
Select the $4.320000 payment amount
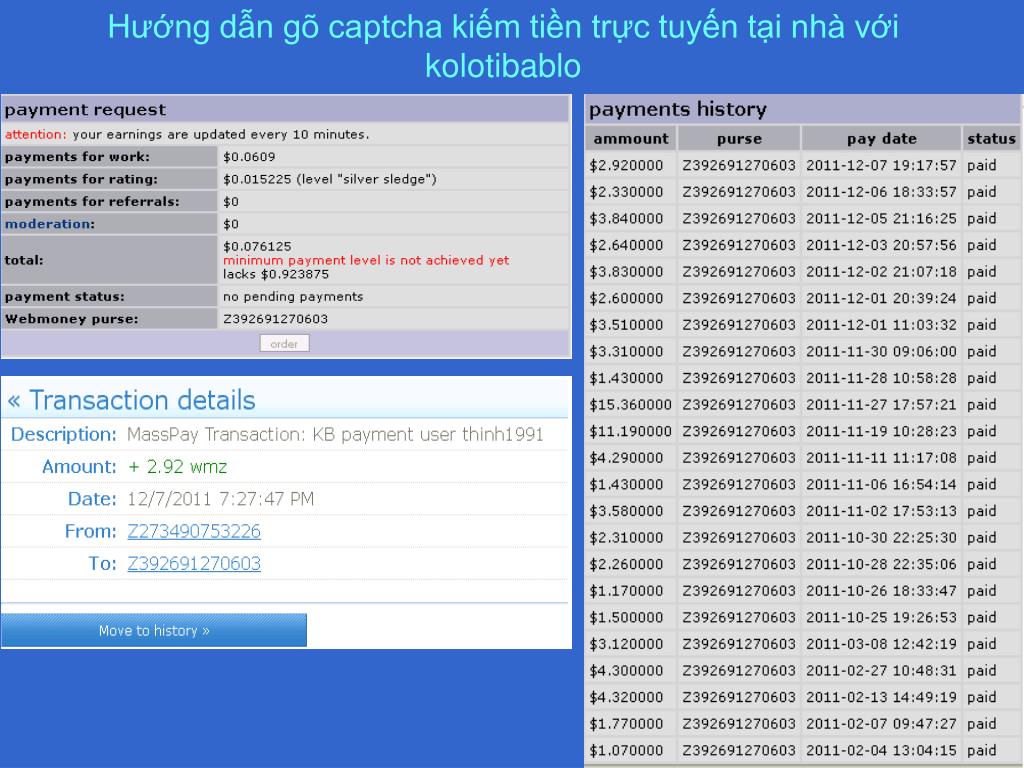[x=626, y=697]
